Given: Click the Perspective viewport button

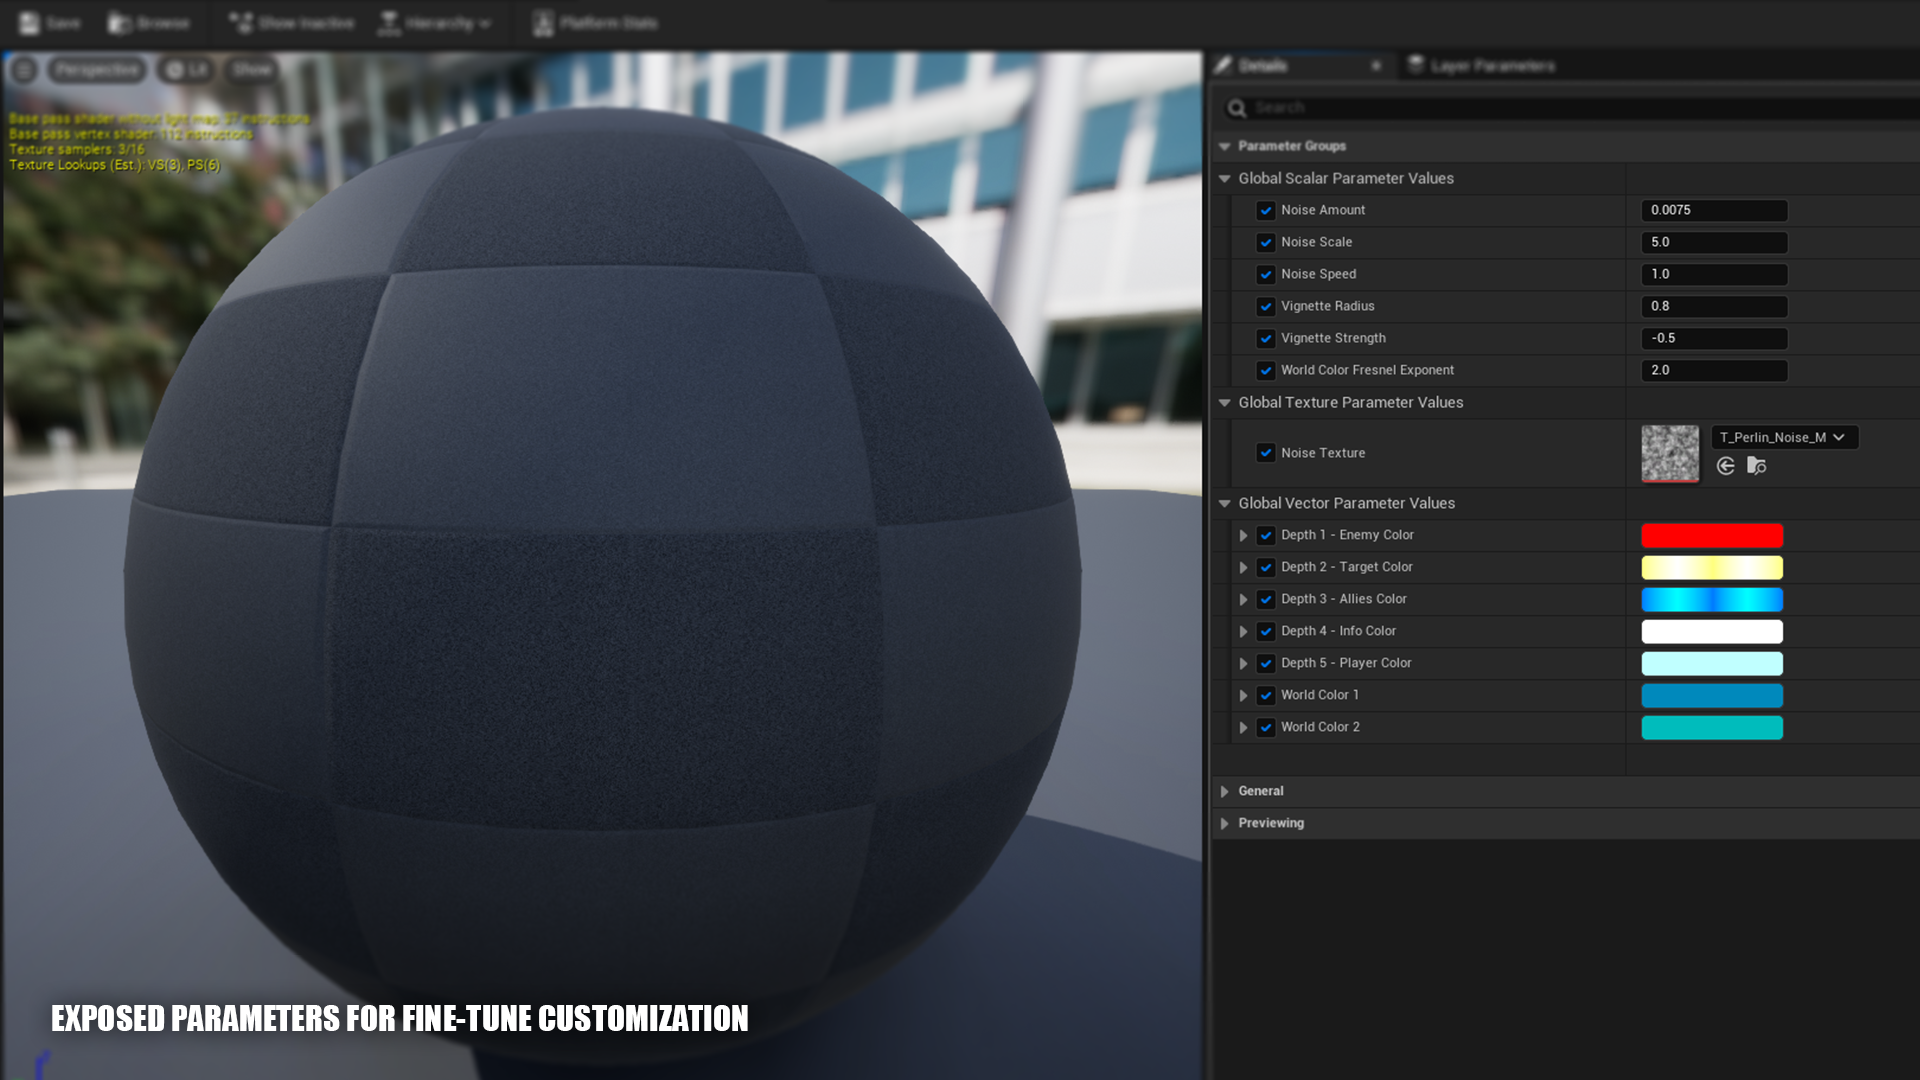Looking at the screenshot, I should coord(96,69).
